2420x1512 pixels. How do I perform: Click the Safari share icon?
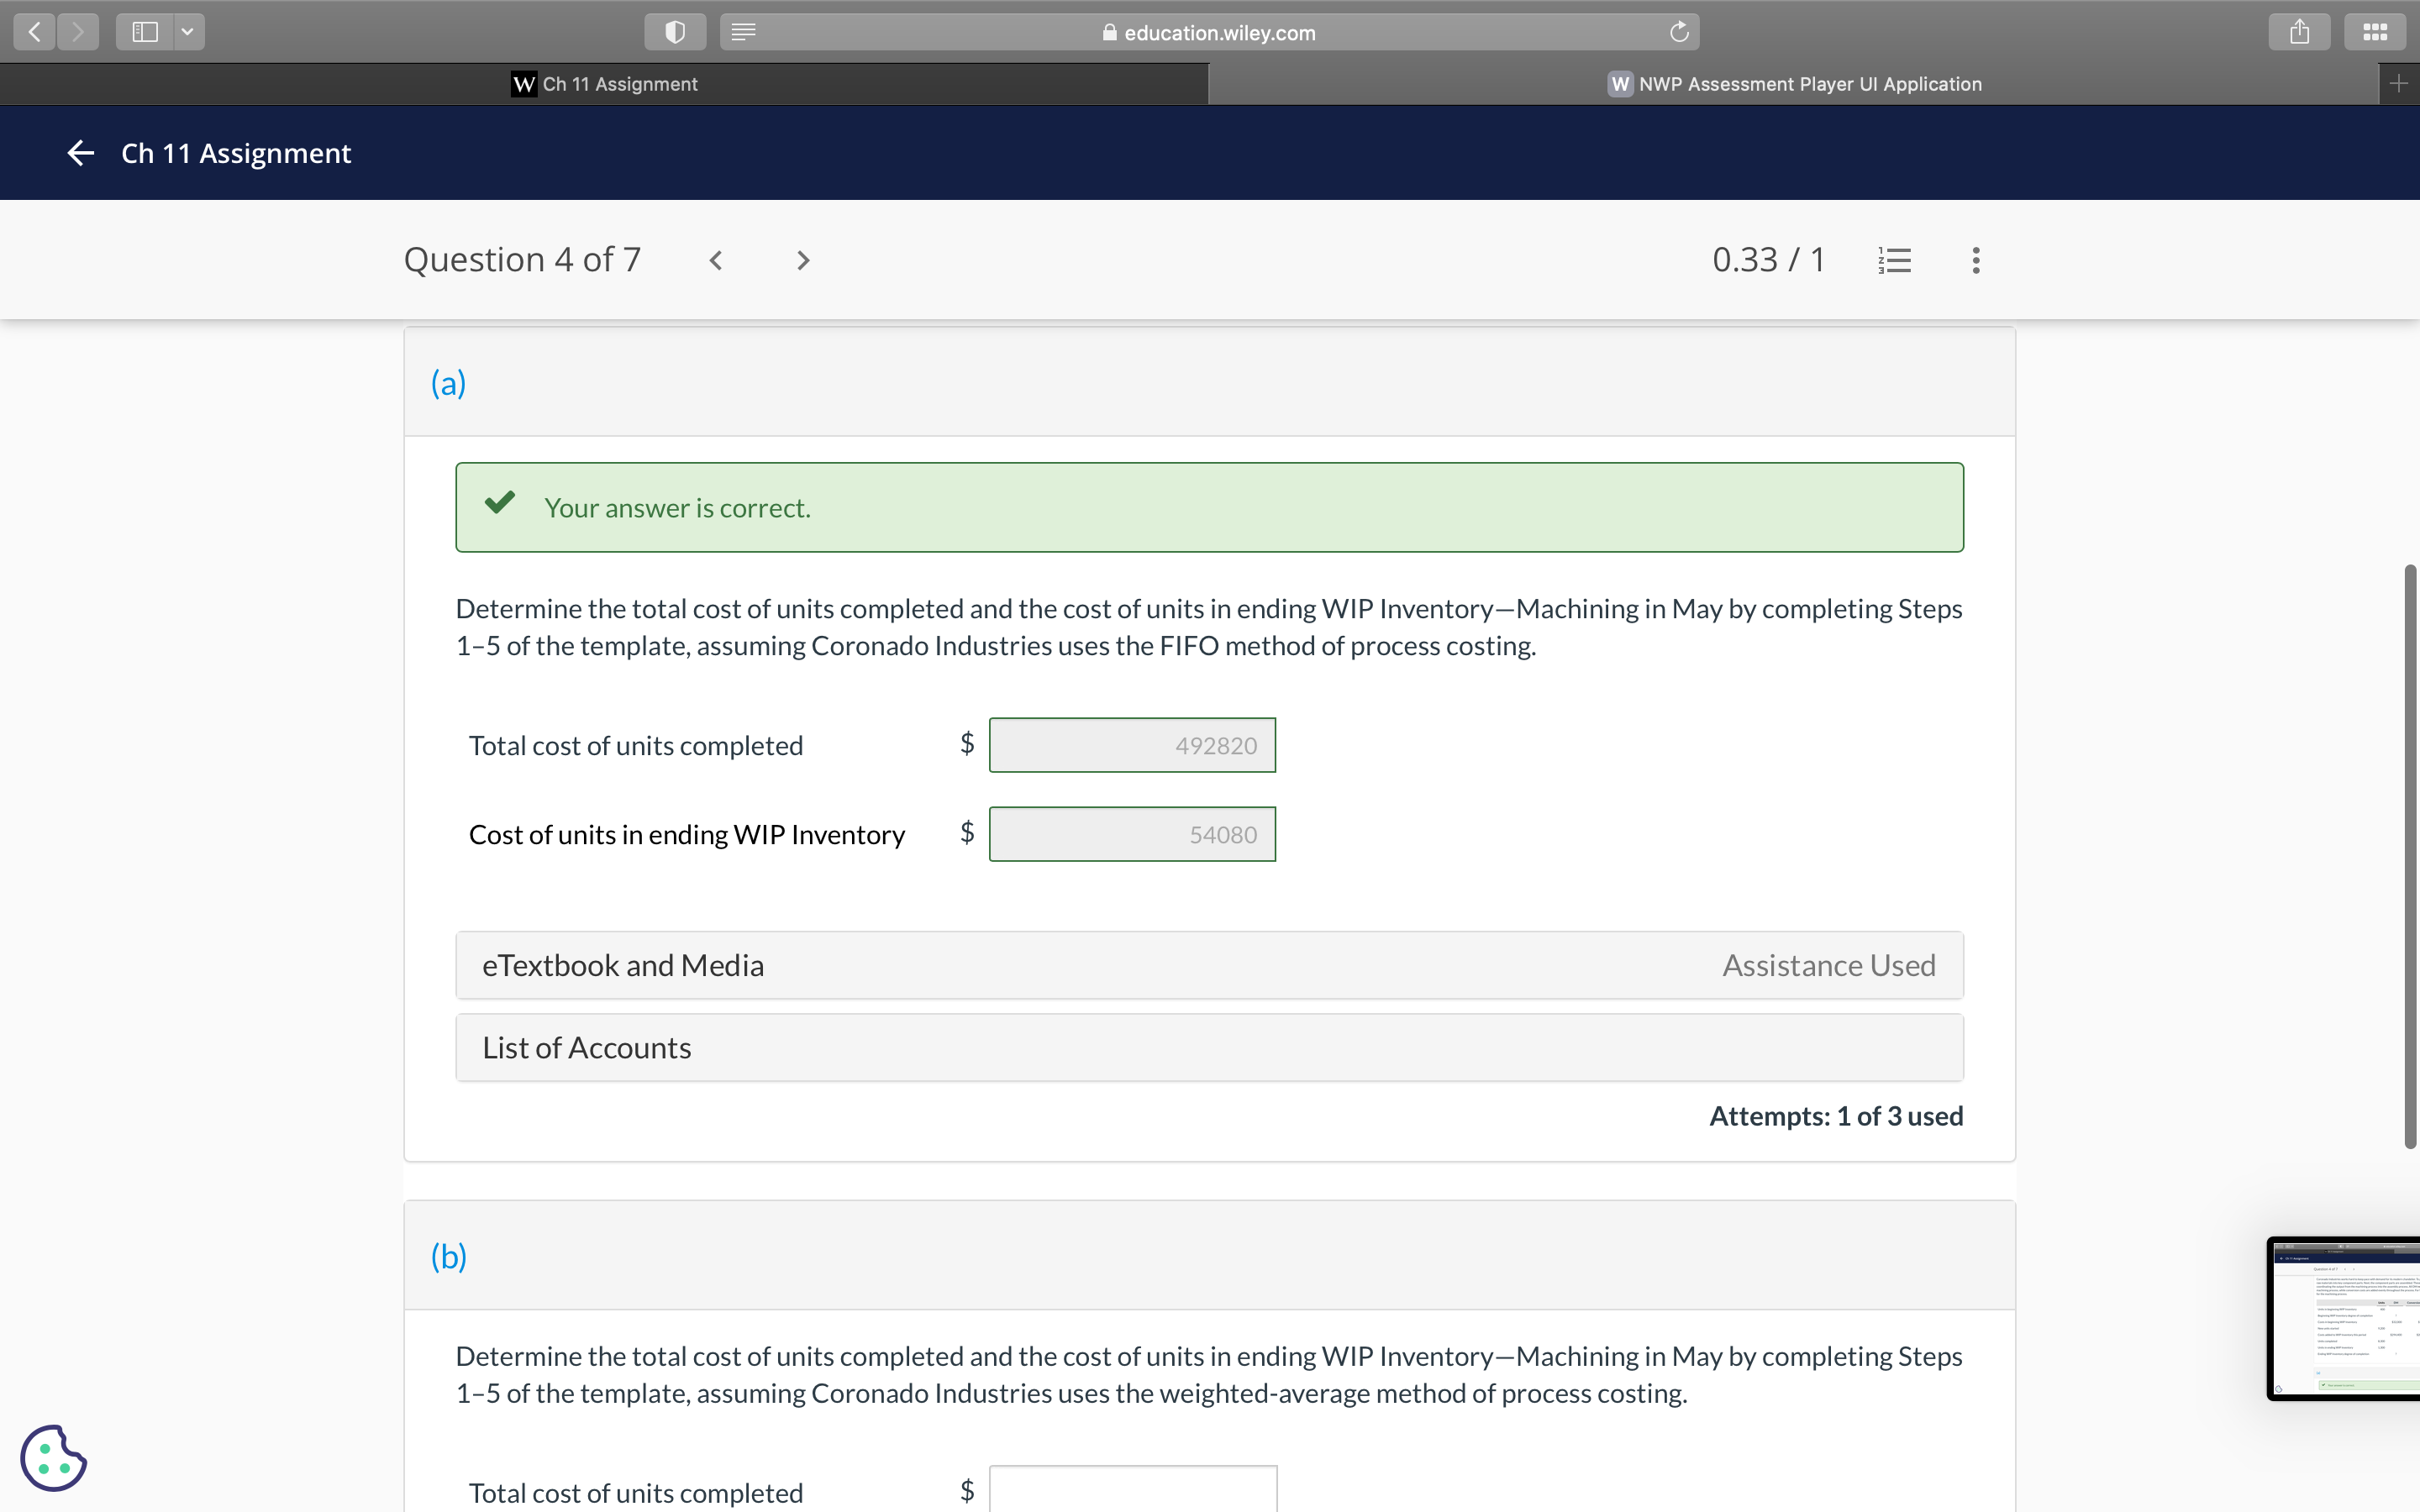pyautogui.click(x=2299, y=32)
